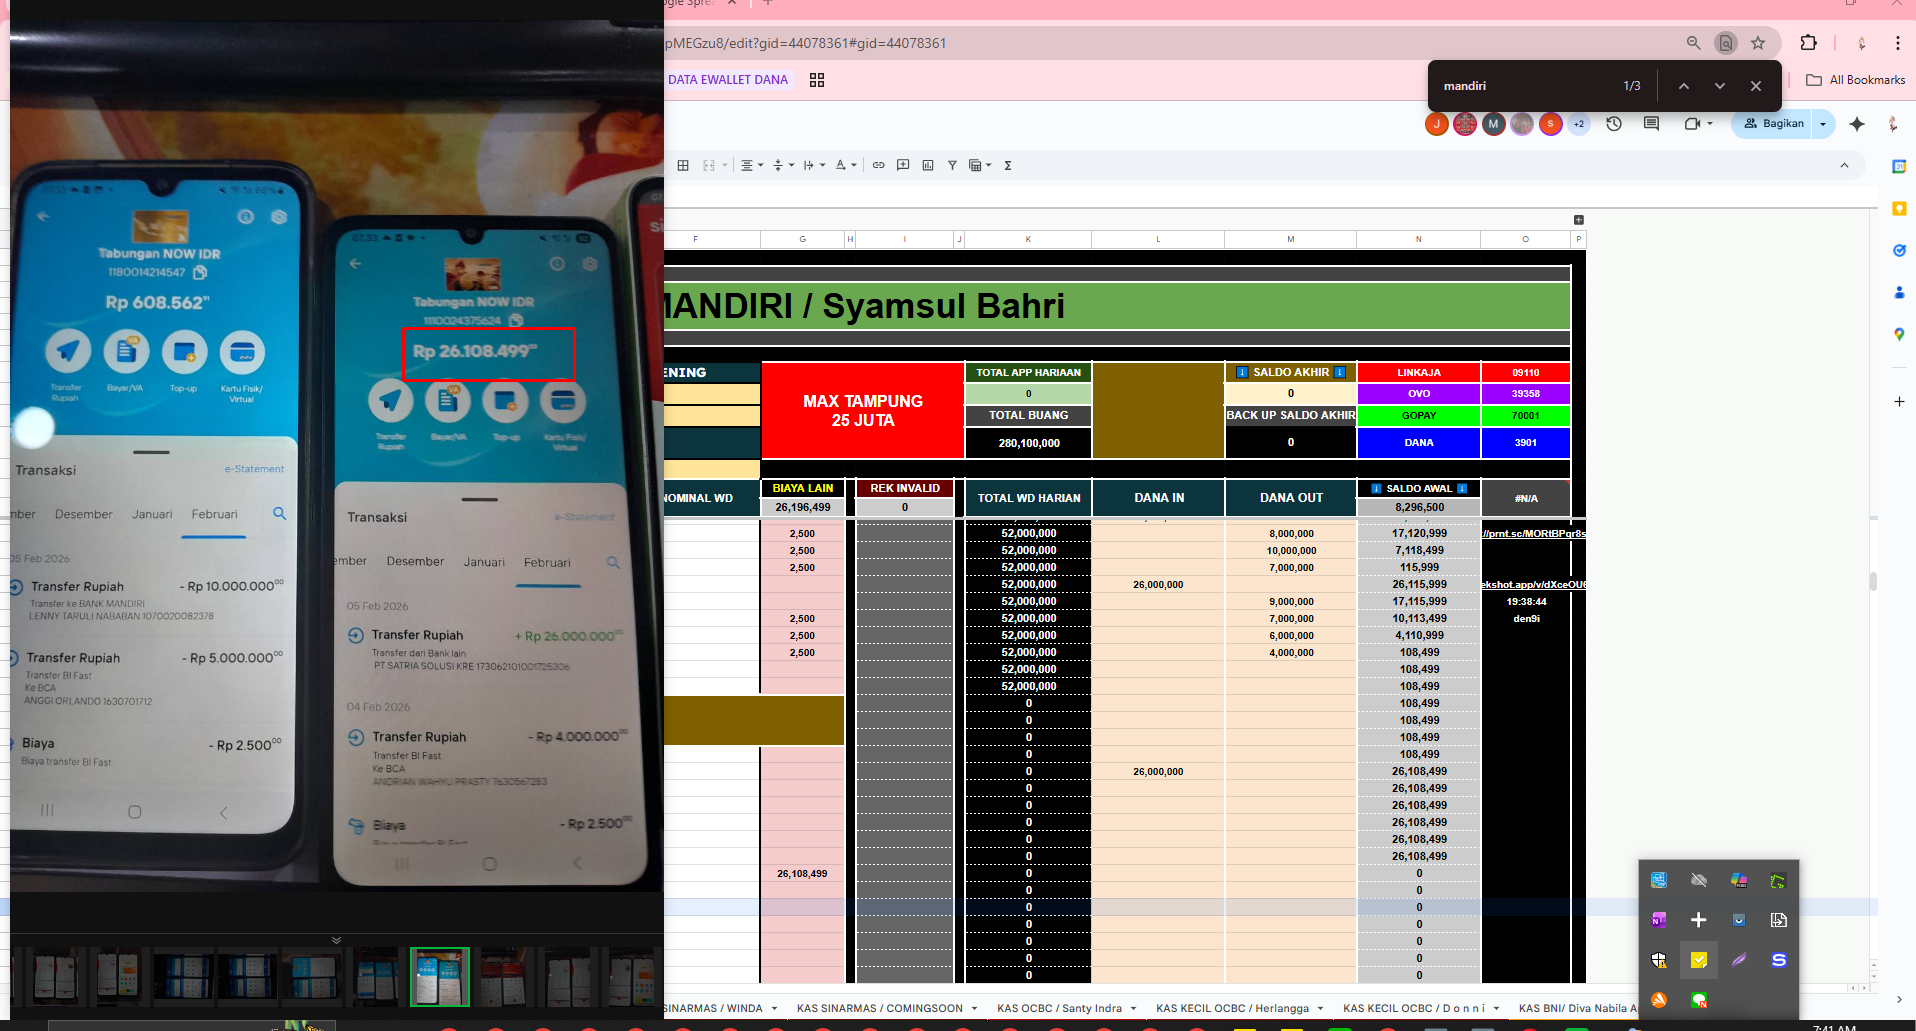Screen dimensions: 1916x1031
Task: Open Google Tasks in the side panel
Action: (1899, 250)
